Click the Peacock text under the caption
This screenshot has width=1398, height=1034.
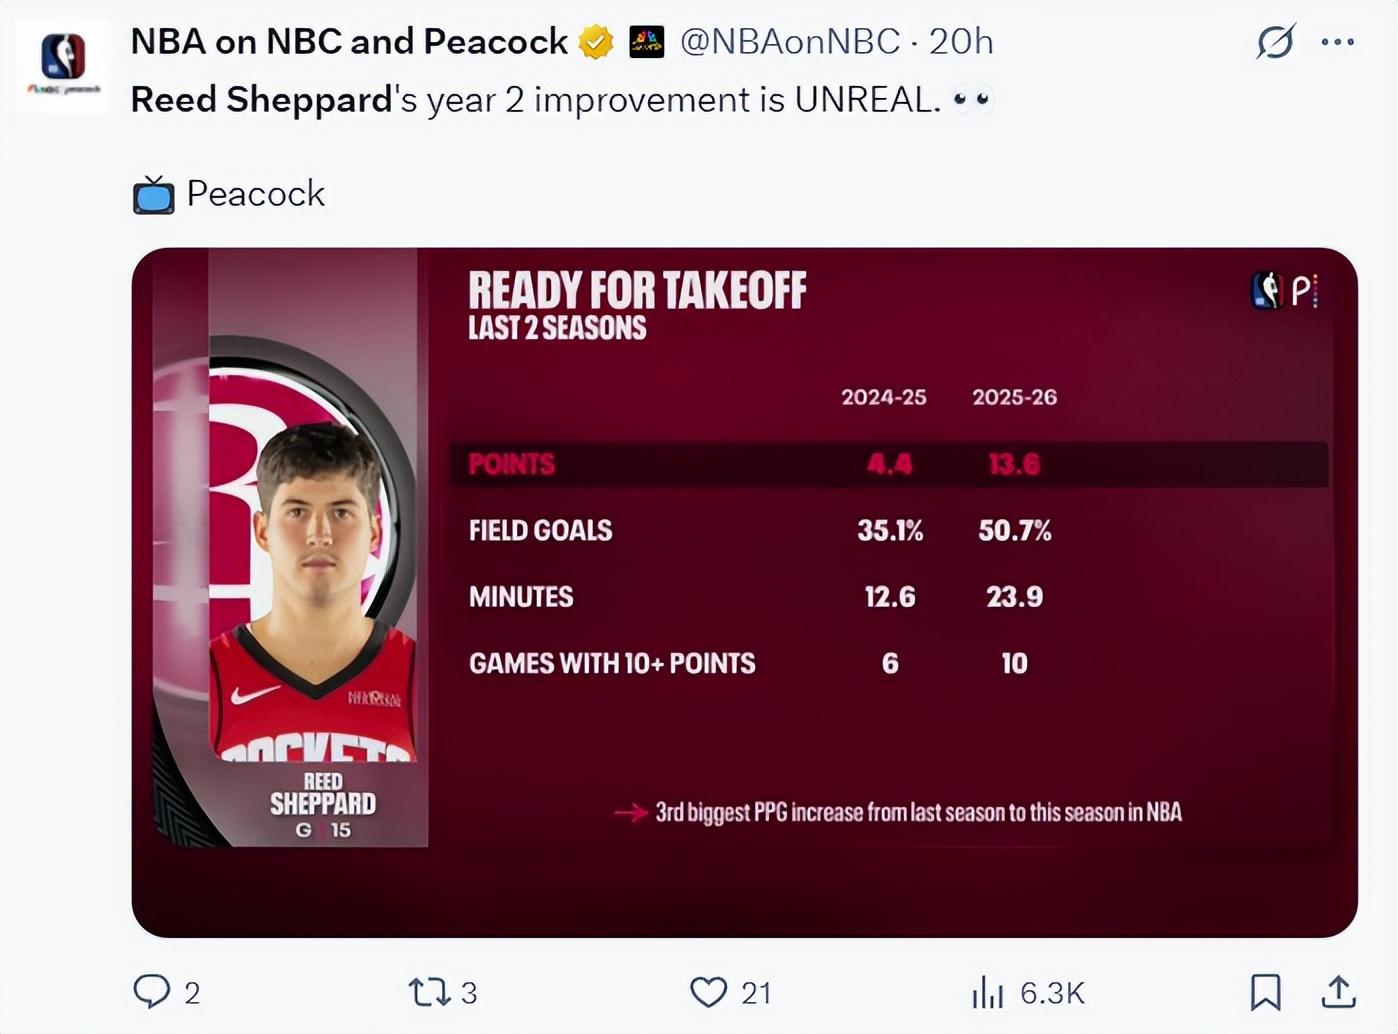click(x=256, y=194)
